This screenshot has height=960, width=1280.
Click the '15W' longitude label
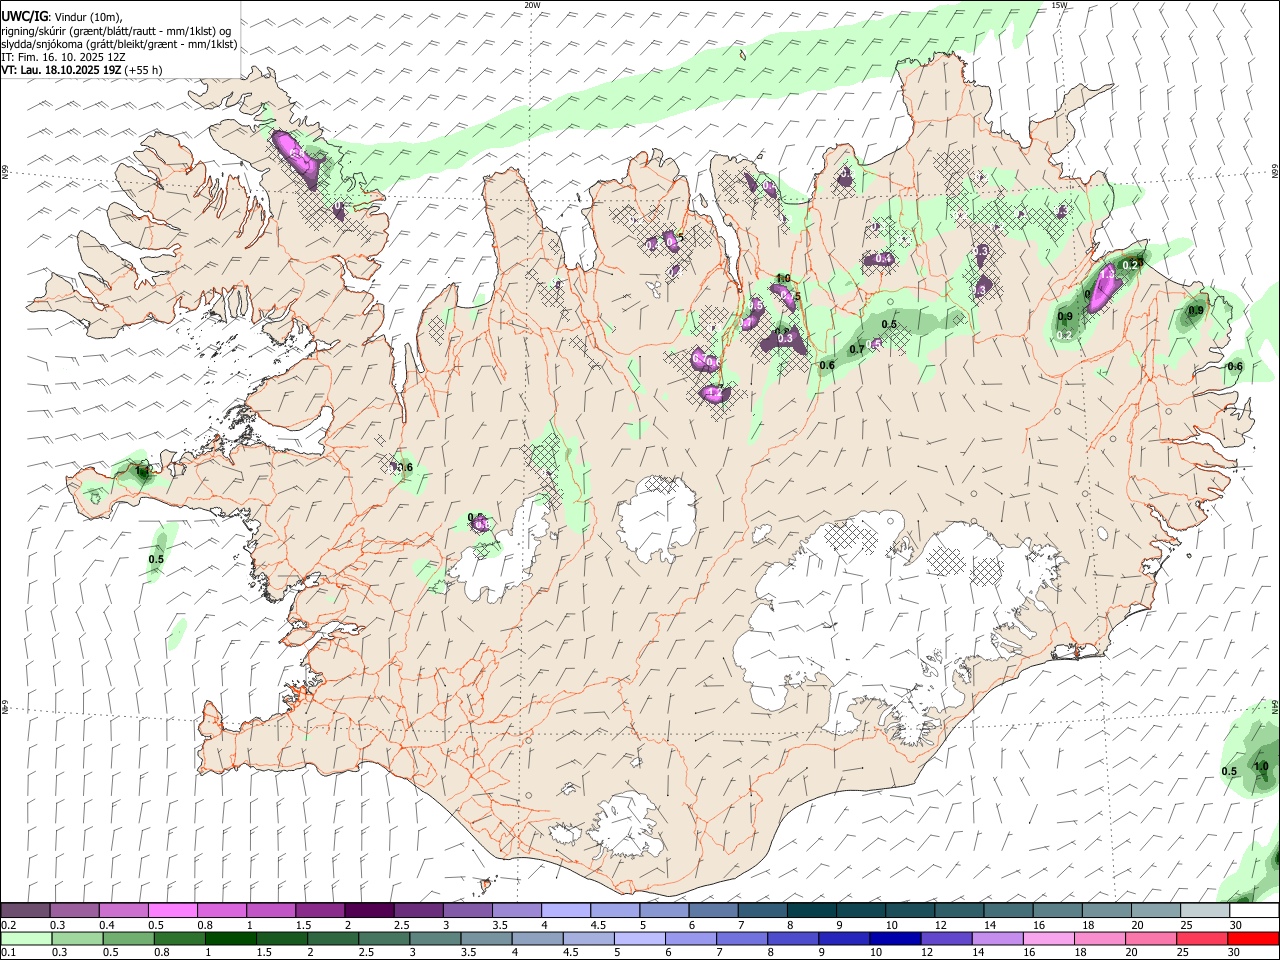click(1060, 5)
